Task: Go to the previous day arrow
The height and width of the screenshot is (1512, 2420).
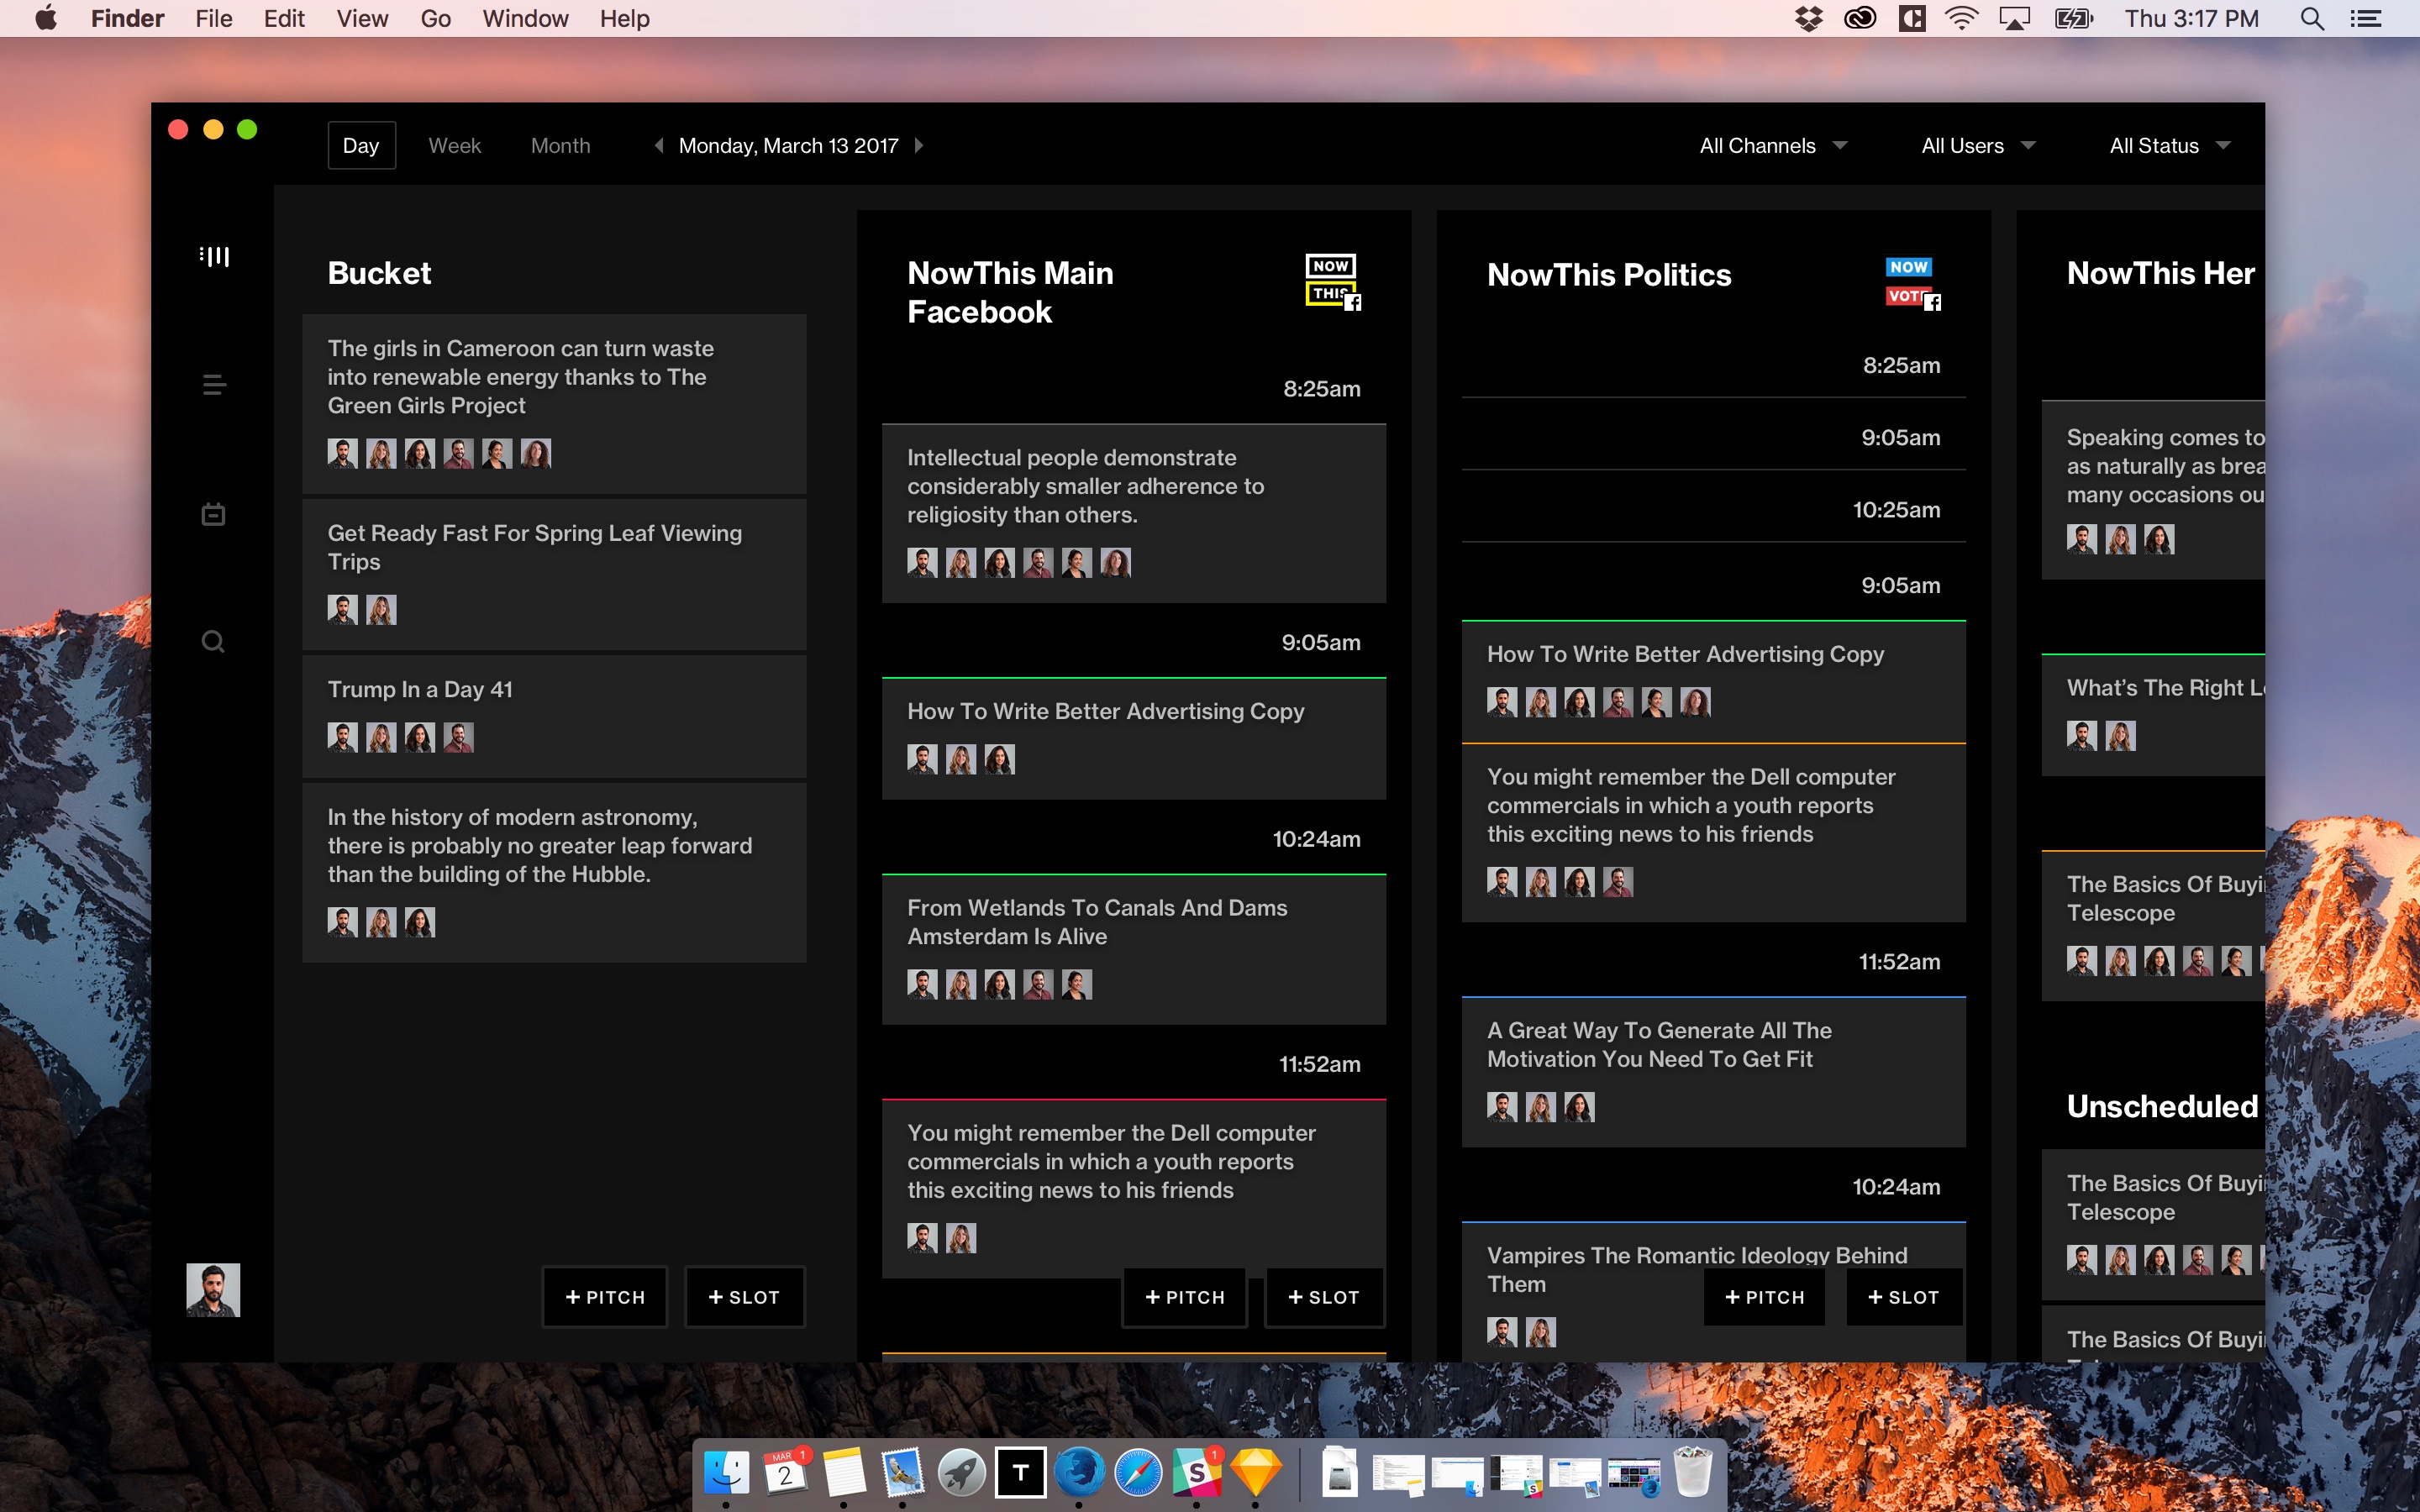Action: point(659,146)
